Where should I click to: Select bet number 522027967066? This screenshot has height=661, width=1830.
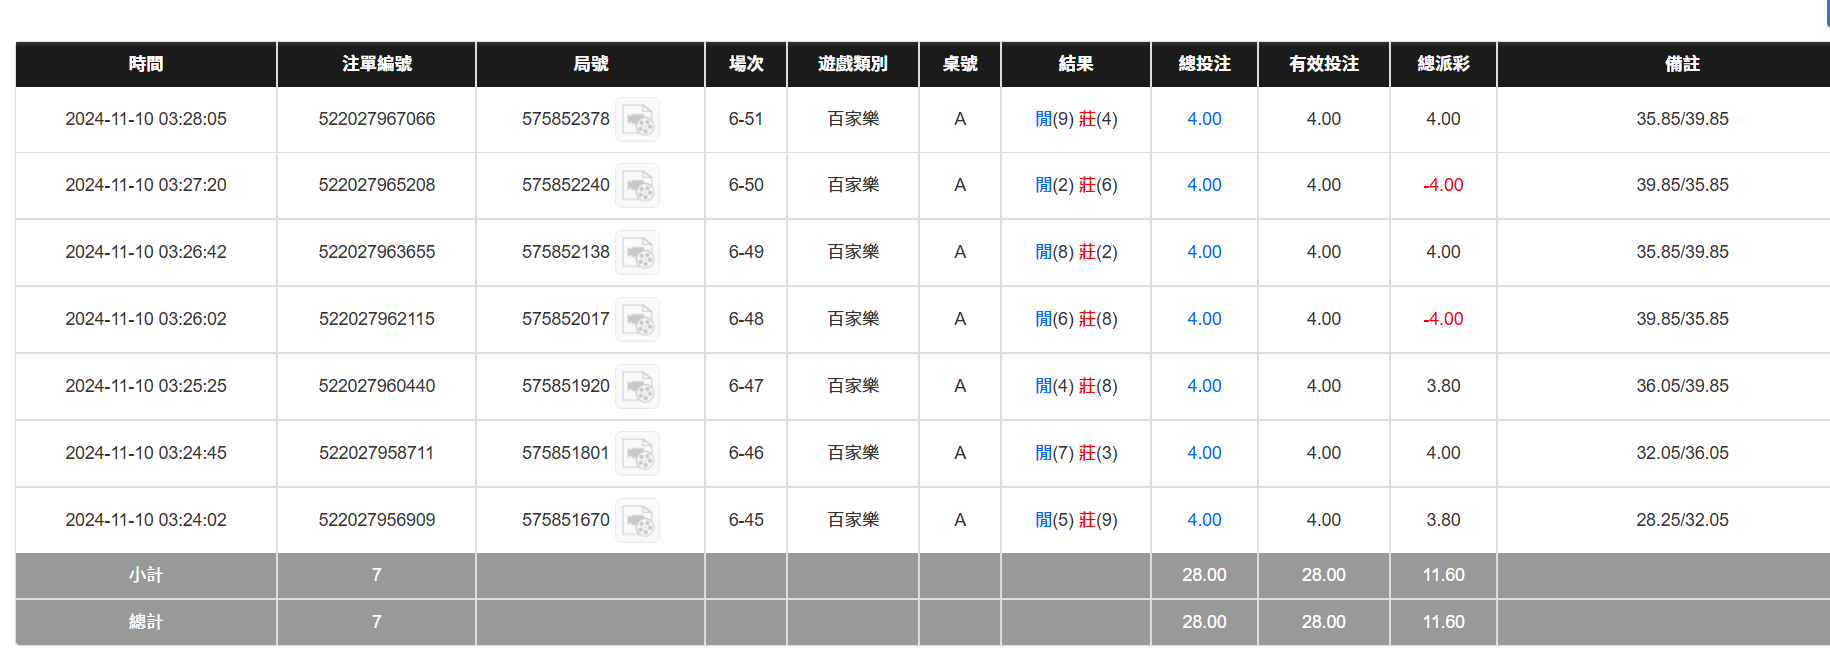tap(376, 119)
